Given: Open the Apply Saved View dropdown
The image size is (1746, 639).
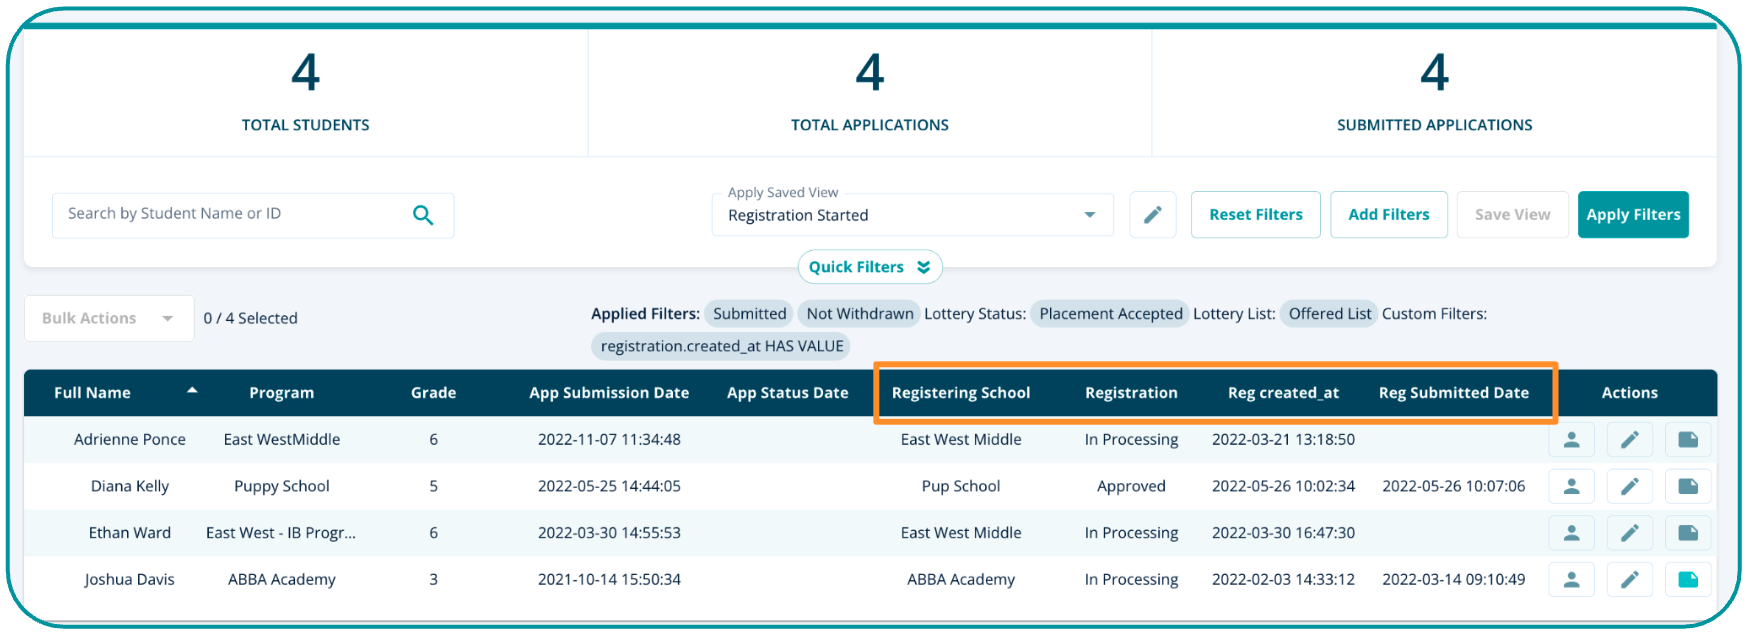Looking at the screenshot, I should tap(911, 215).
